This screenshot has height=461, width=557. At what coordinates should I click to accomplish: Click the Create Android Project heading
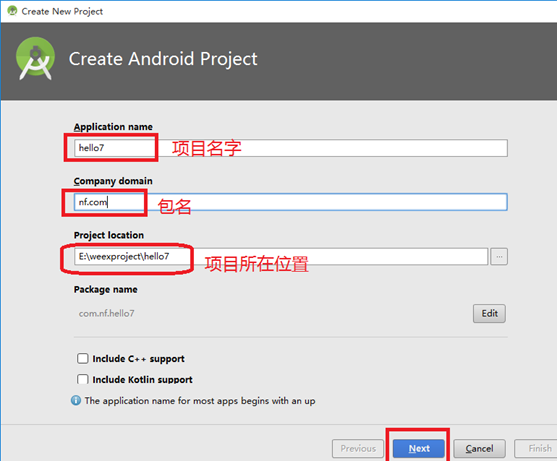click(x=163, y=59)
